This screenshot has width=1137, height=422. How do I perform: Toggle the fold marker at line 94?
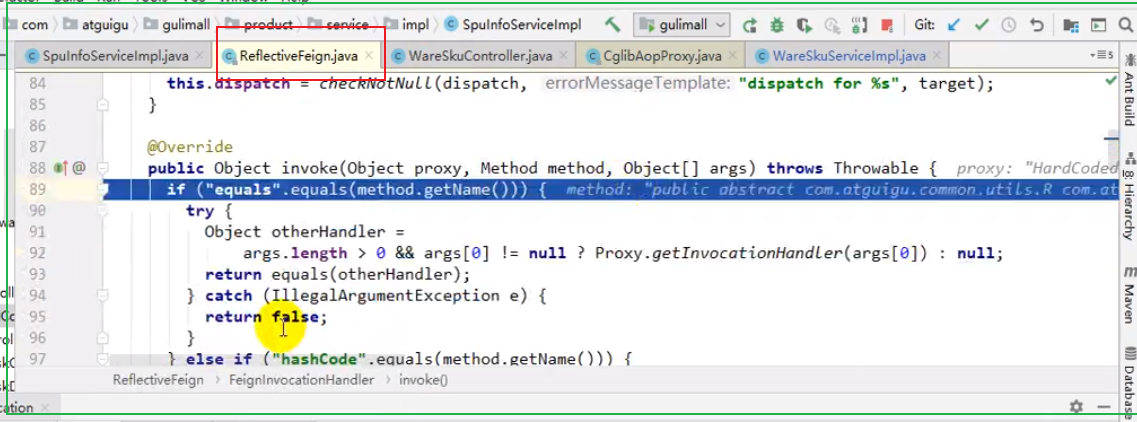[102, 295]
